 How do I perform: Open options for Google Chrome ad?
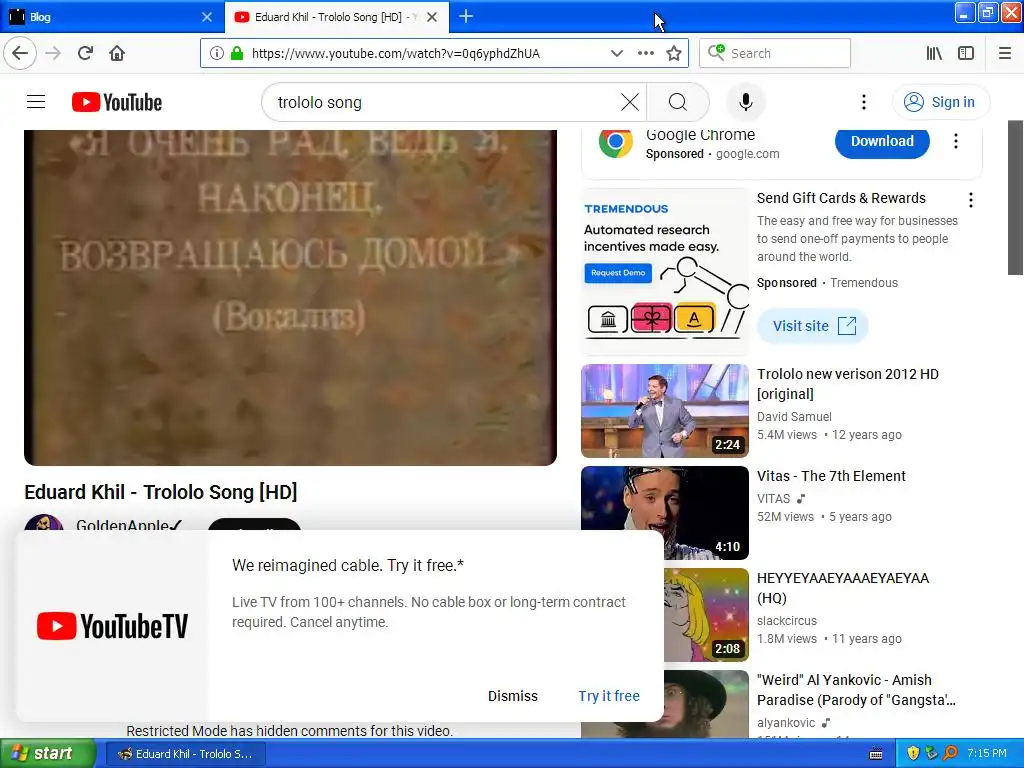pos(955,141)
